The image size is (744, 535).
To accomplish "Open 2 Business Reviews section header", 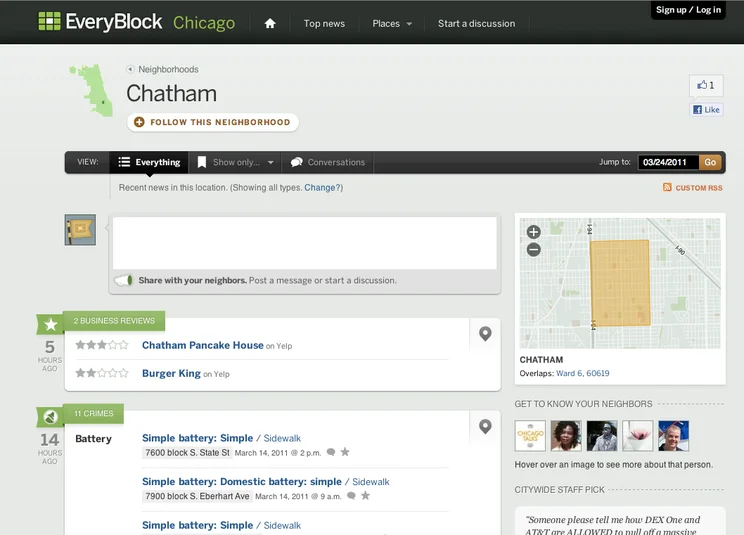I will pos(114,321).
